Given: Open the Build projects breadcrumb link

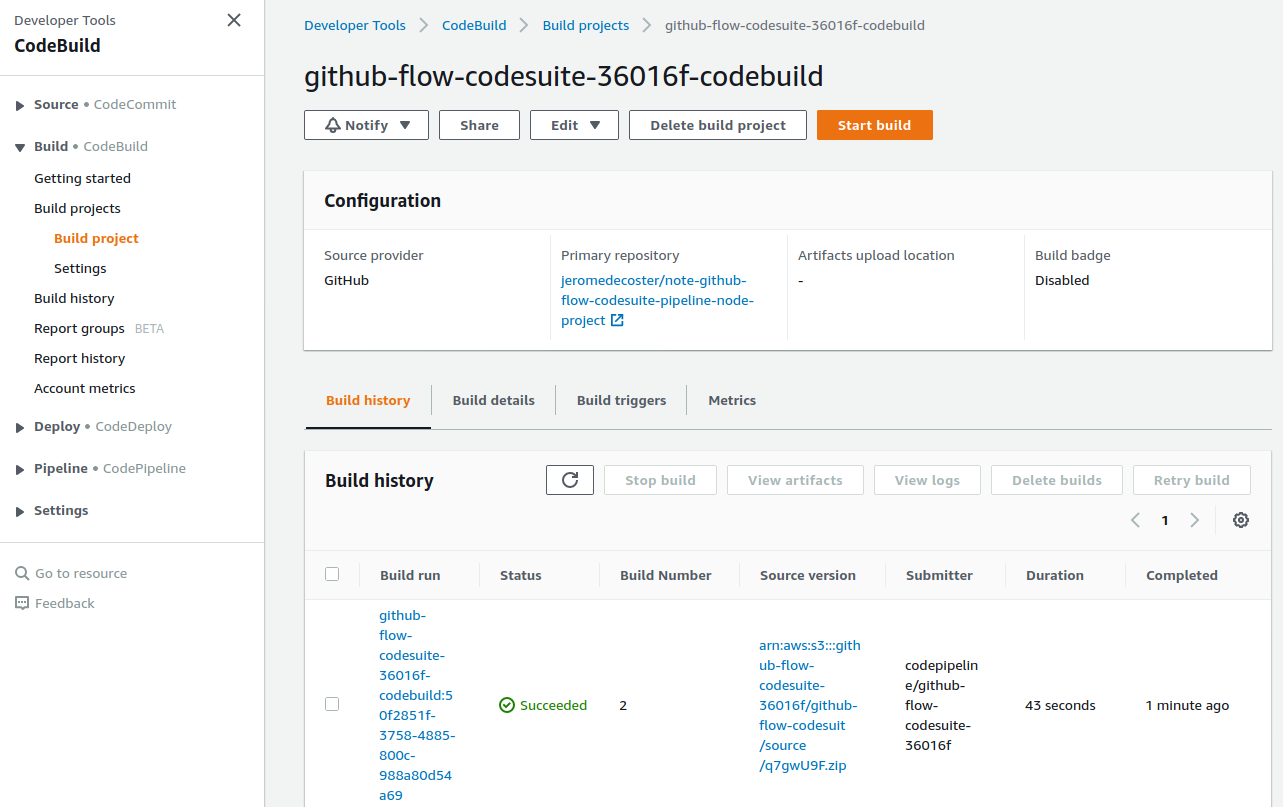Looking at the screenshot, I should coord(586,25).
